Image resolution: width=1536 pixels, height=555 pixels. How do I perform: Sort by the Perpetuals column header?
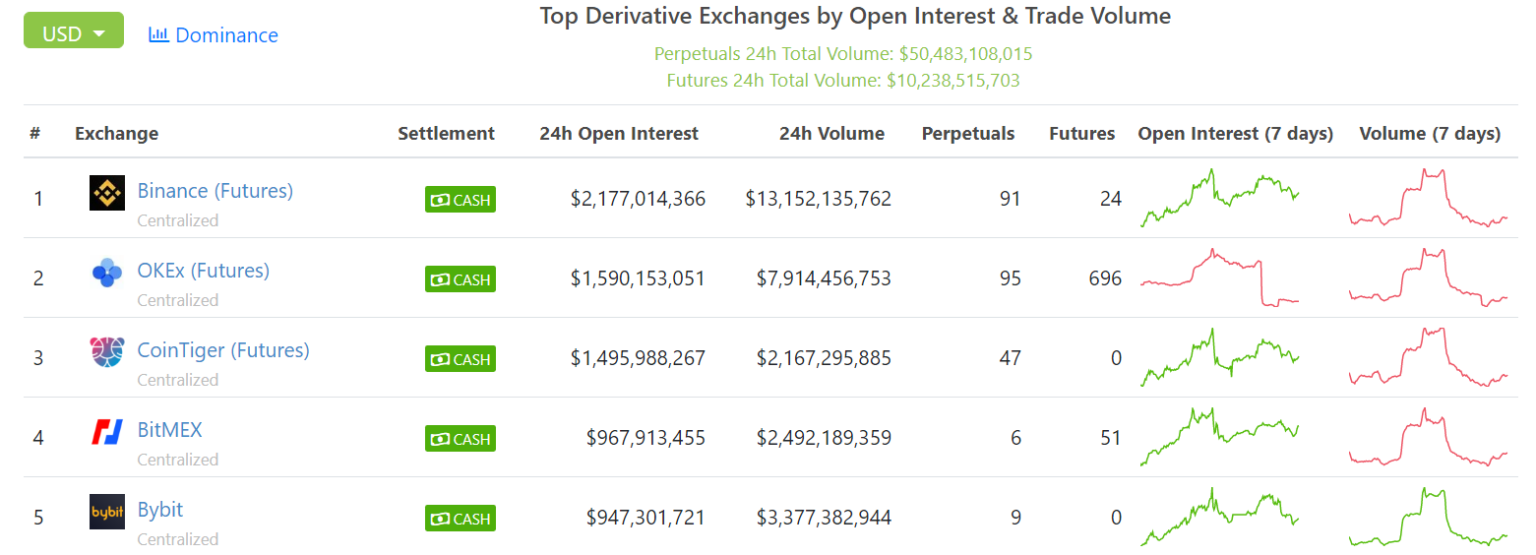click(x=968, y=133)
